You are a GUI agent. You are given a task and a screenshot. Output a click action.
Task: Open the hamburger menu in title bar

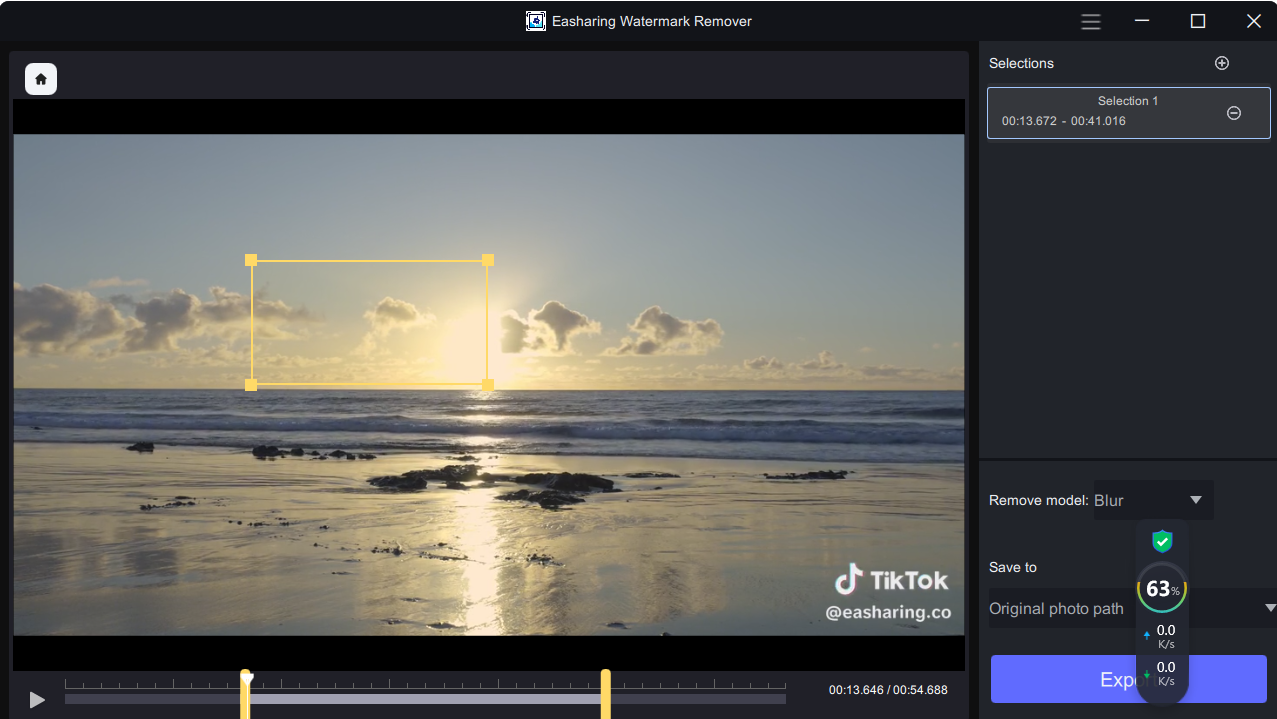point(1091,21)
